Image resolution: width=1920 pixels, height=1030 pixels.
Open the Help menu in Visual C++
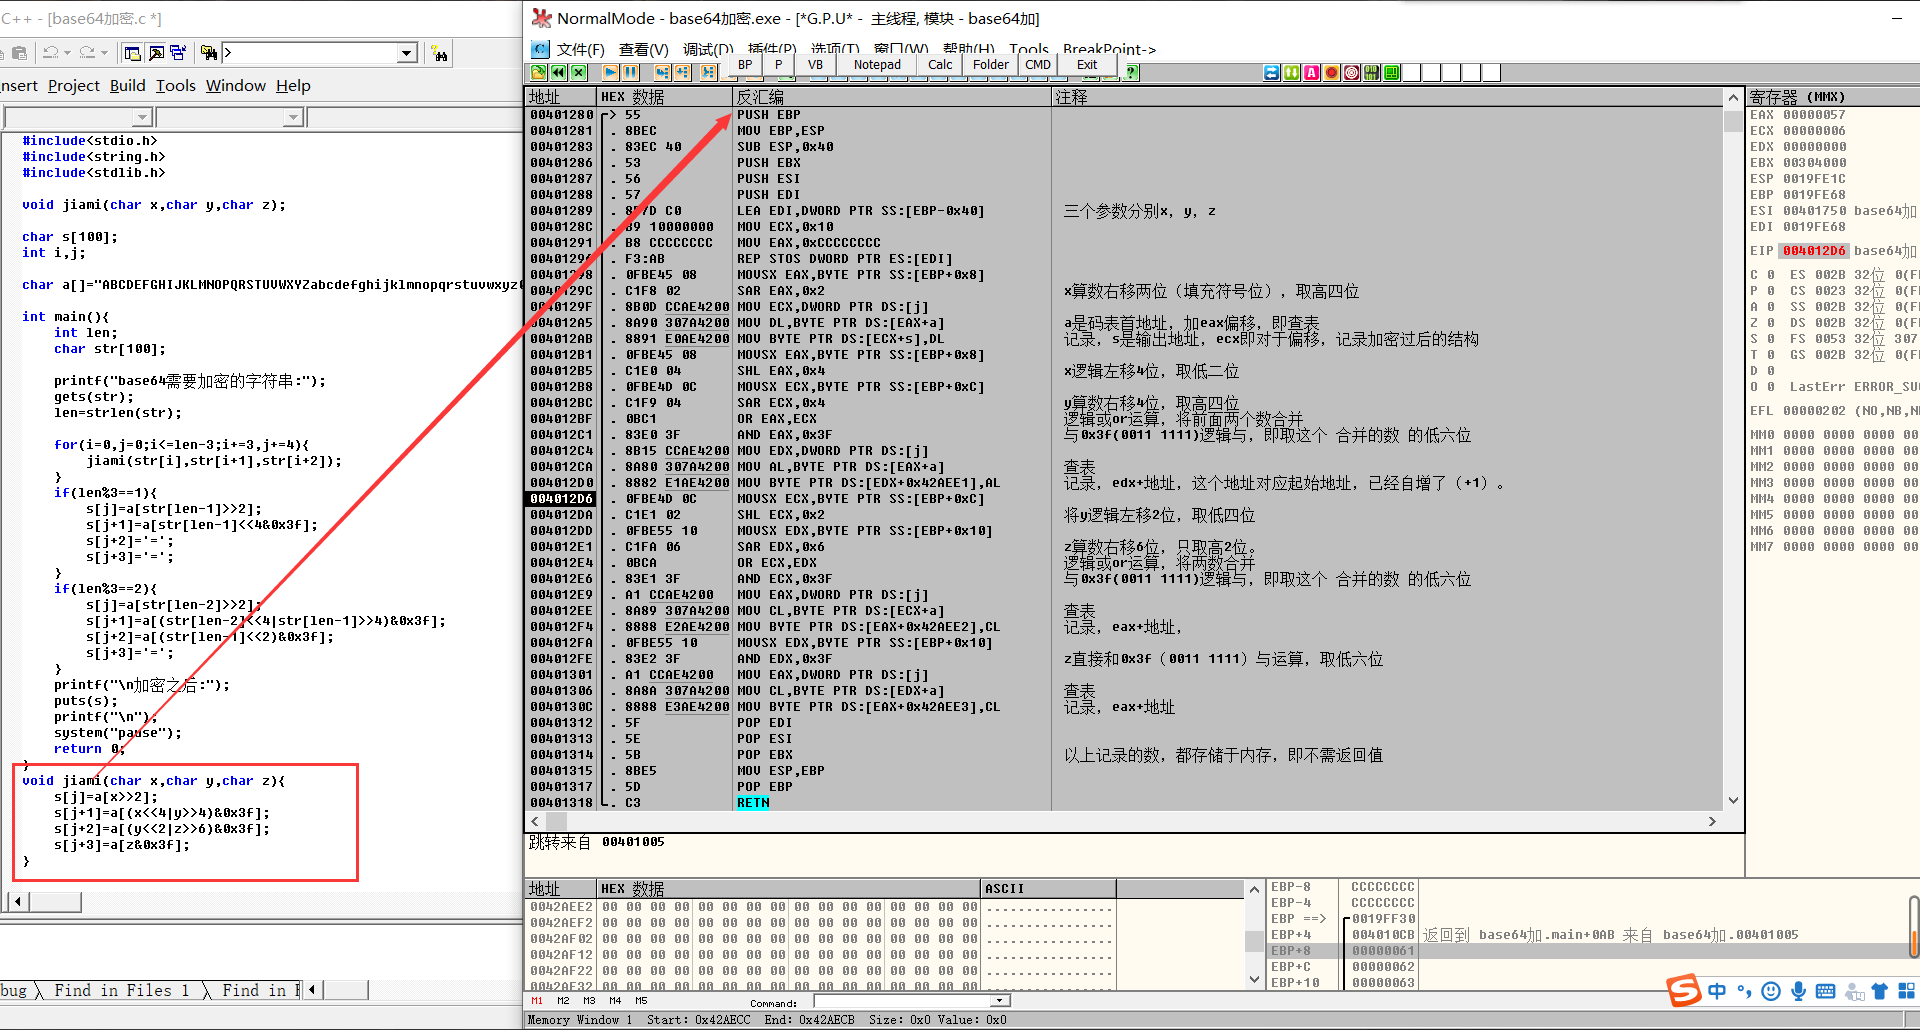[293, 86]
